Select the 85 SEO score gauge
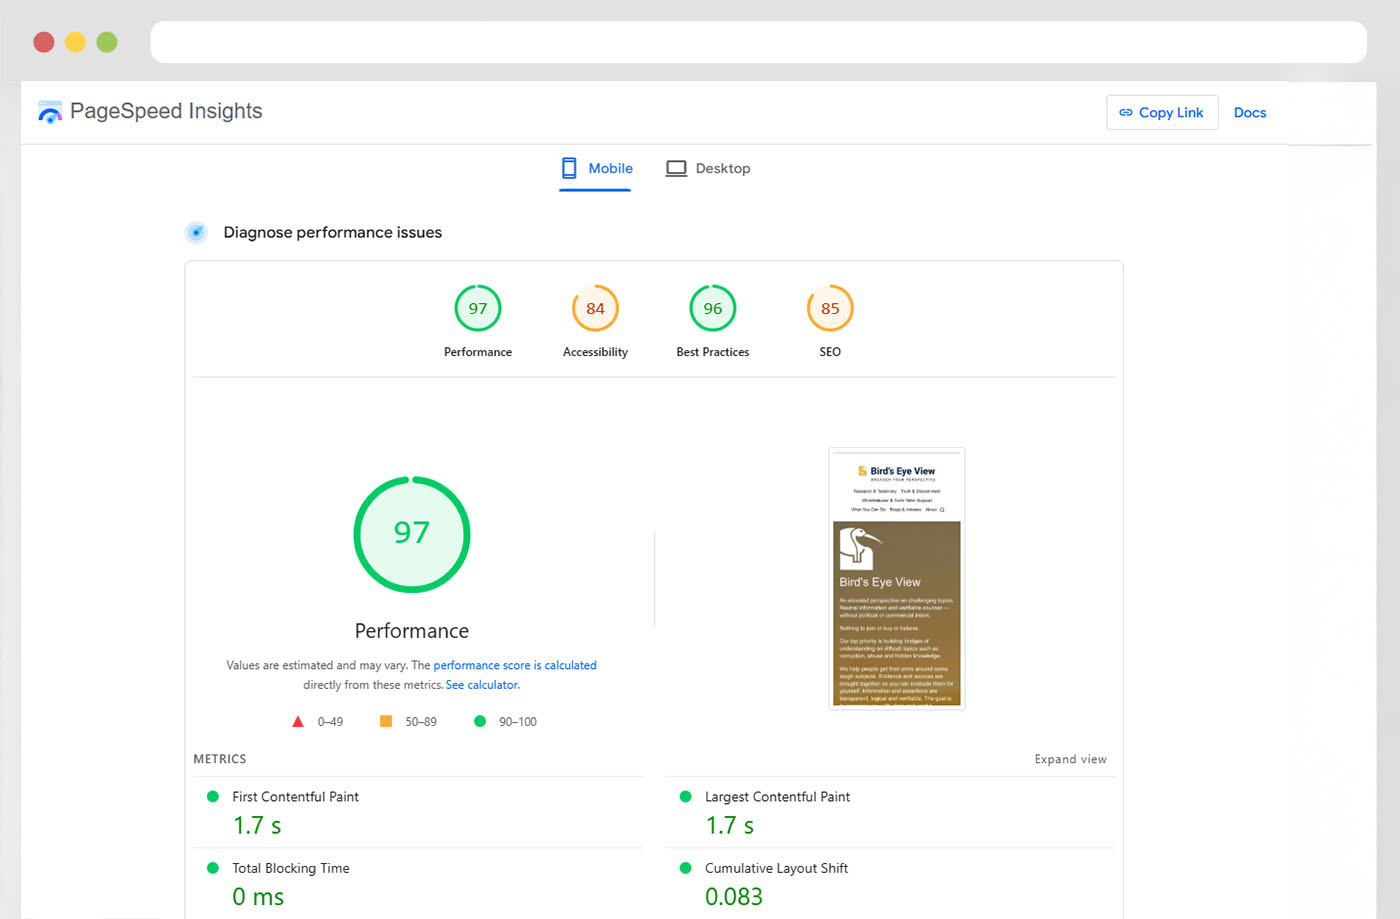The image size is (1400, 919). coord(830,308)
